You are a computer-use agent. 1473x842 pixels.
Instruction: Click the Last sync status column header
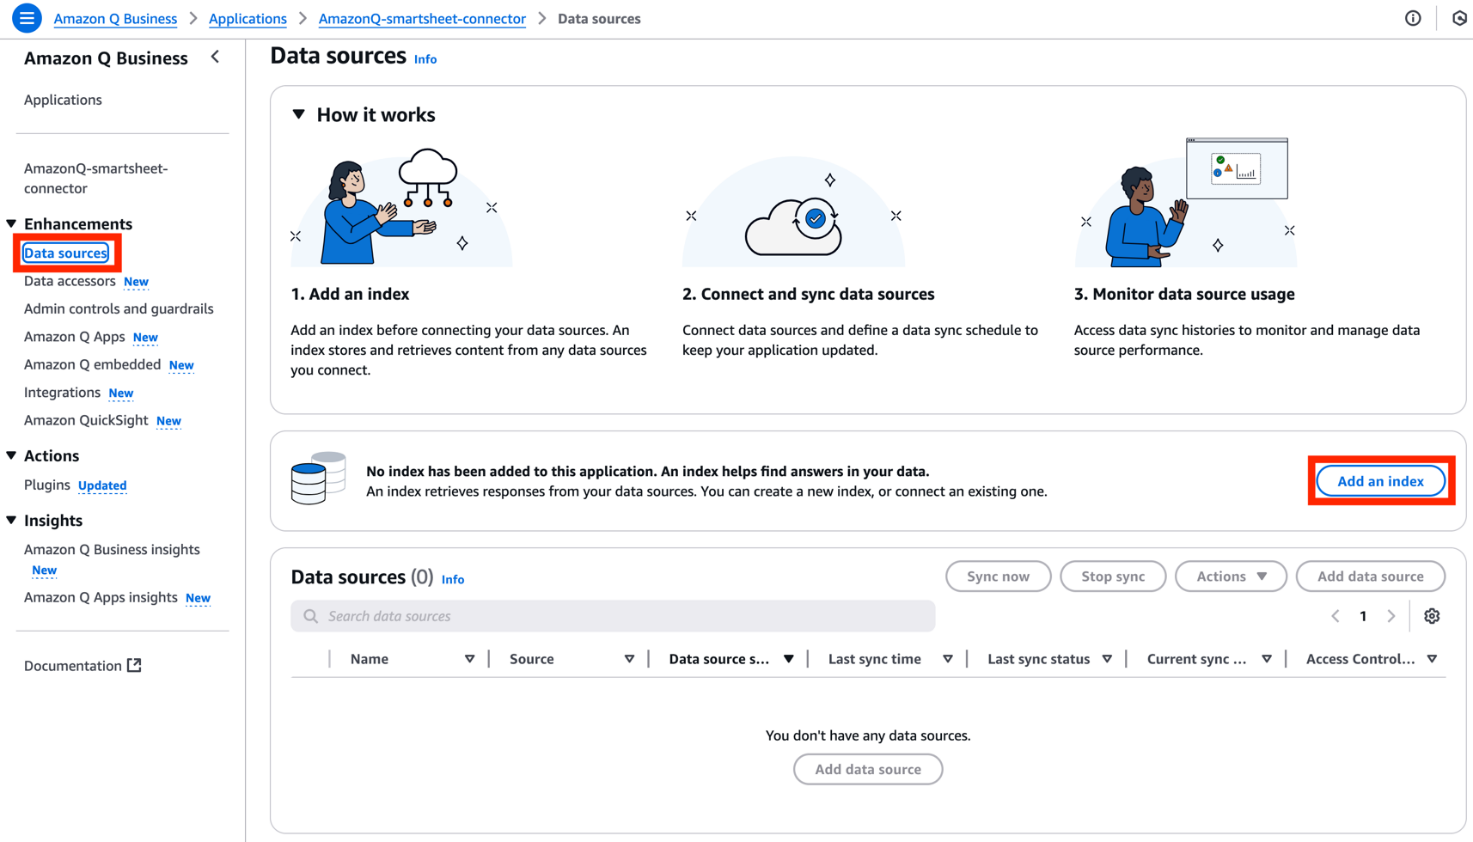point(1038,659)
